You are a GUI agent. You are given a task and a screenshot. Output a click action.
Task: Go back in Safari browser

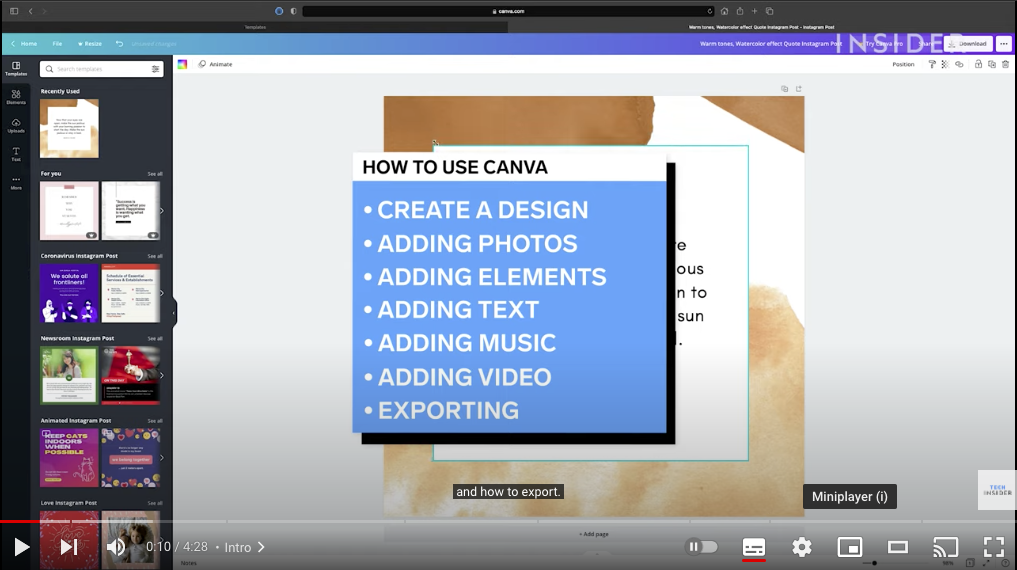click(x=30, y=11)
